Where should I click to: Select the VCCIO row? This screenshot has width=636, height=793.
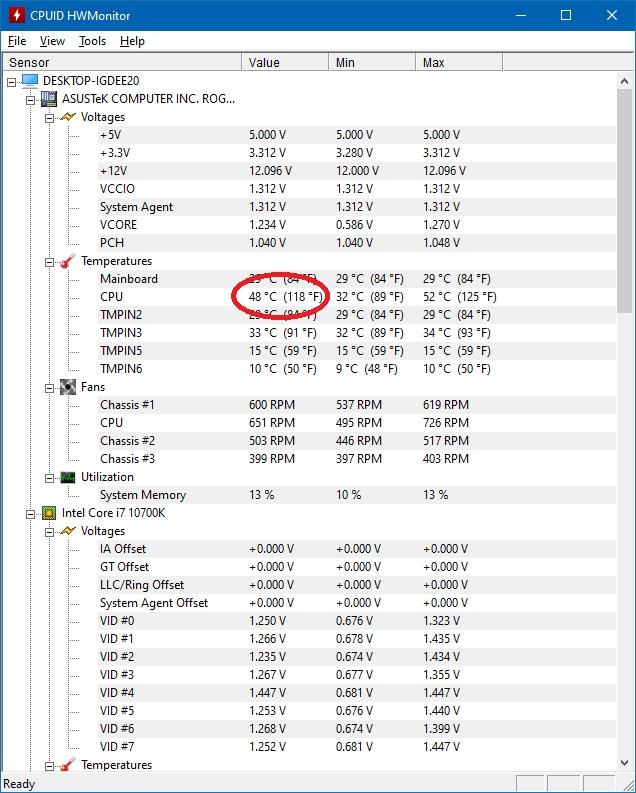tap(357, 189)
